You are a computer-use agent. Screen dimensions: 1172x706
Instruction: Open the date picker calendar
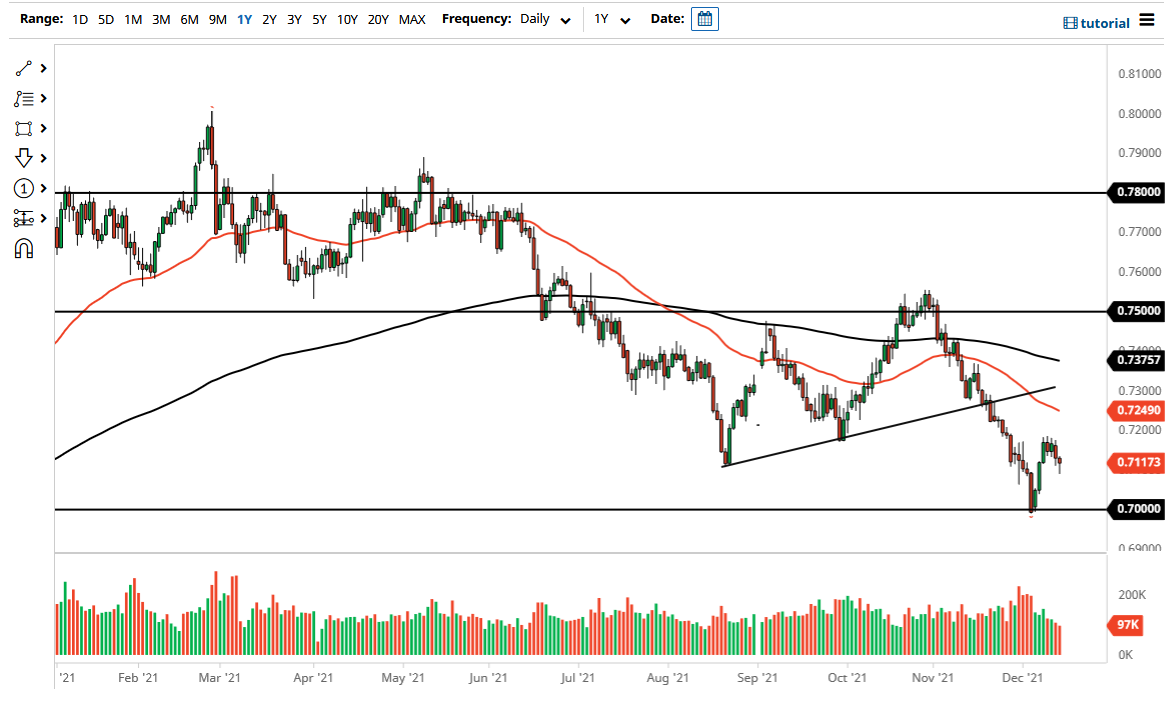pyautogui.click(x=705, y=18)
